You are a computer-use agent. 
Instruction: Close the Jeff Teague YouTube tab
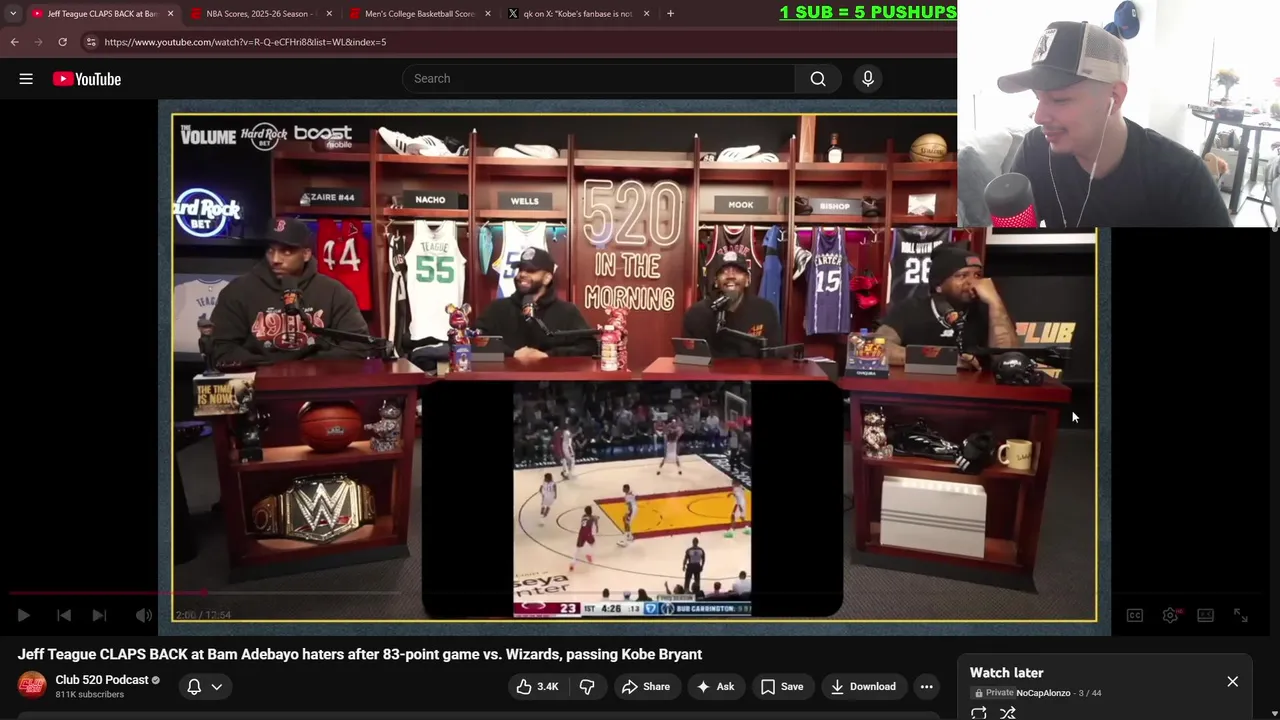[x=170, y=14]
